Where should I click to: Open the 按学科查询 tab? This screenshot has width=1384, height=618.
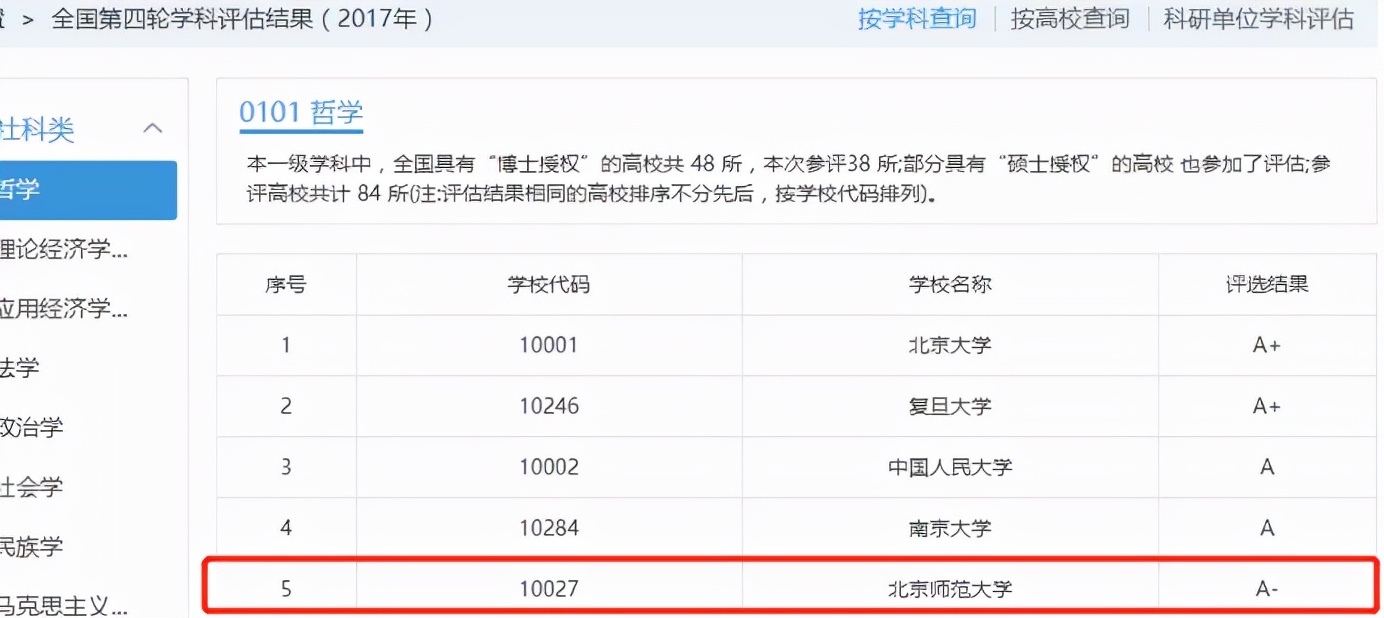[916, 17]
